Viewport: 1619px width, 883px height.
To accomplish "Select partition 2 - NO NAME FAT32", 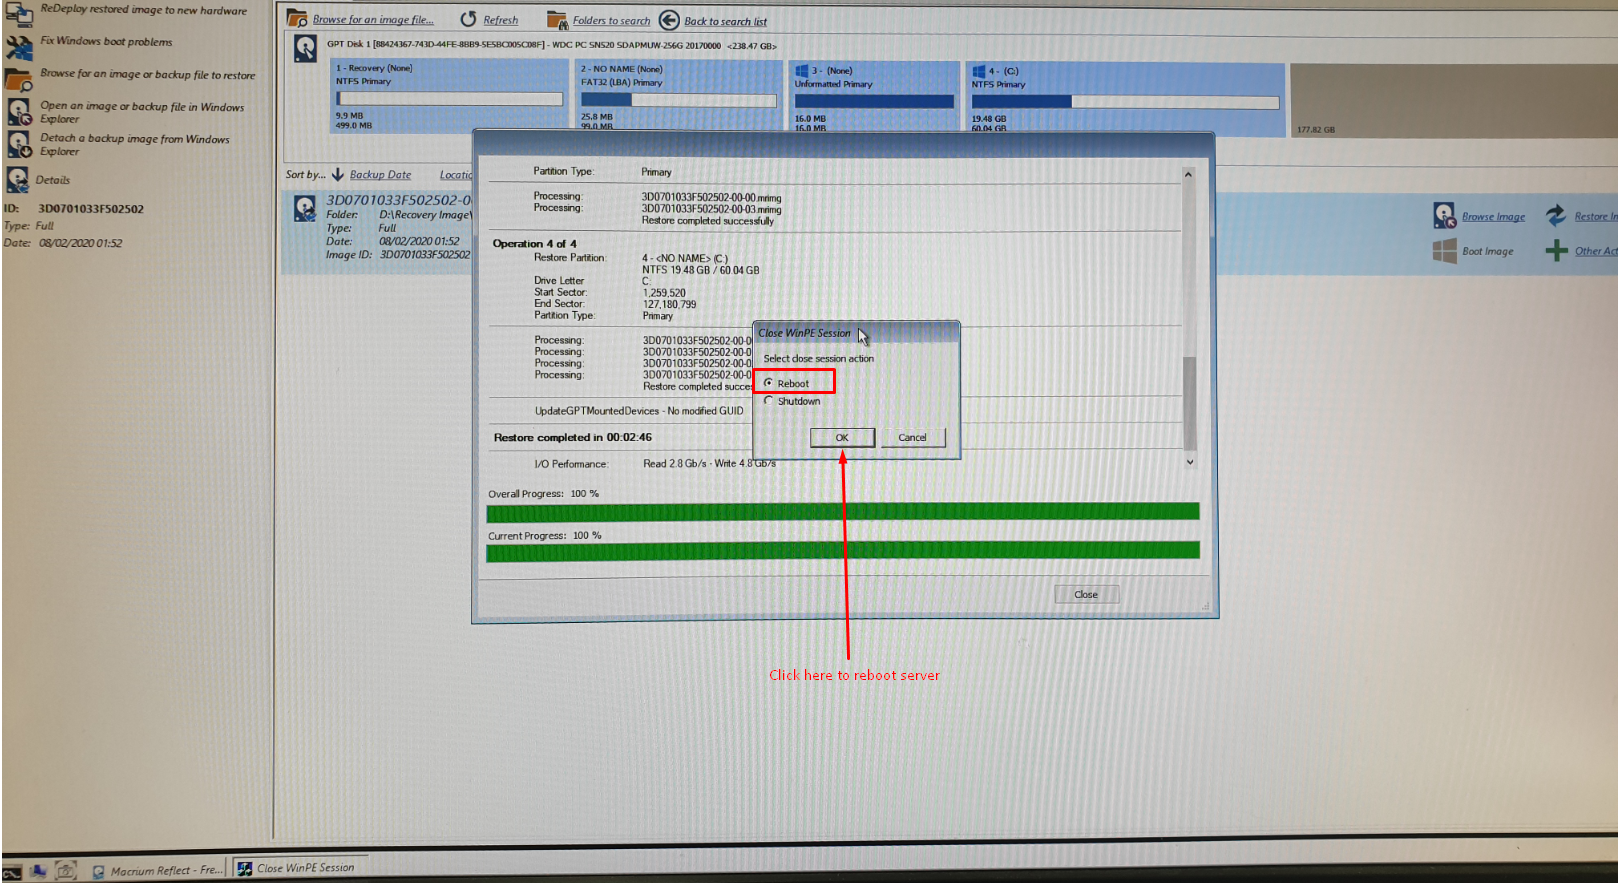I will (x=679, y=96).
